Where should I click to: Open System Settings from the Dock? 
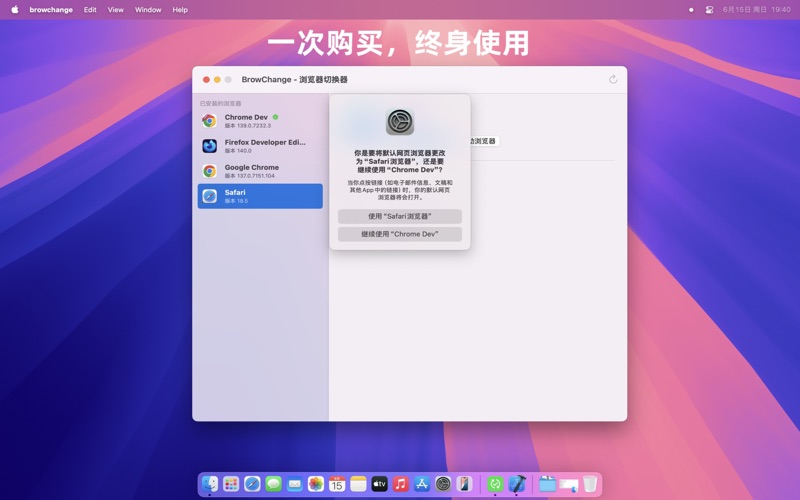[443, 484]
